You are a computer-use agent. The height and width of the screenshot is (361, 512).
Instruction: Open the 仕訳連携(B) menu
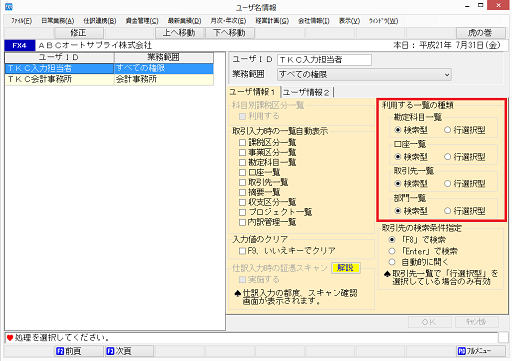100,21
